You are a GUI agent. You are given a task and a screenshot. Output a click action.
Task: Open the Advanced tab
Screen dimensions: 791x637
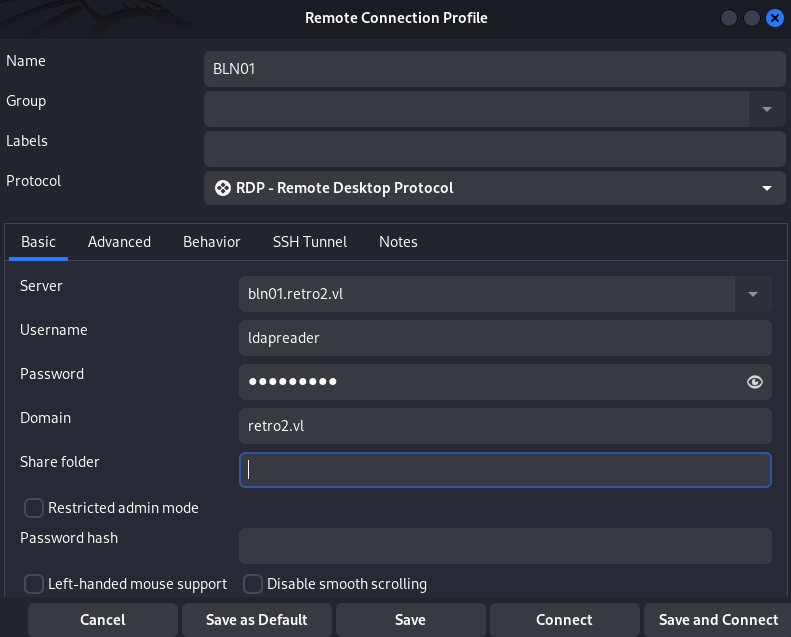[120, 242]
